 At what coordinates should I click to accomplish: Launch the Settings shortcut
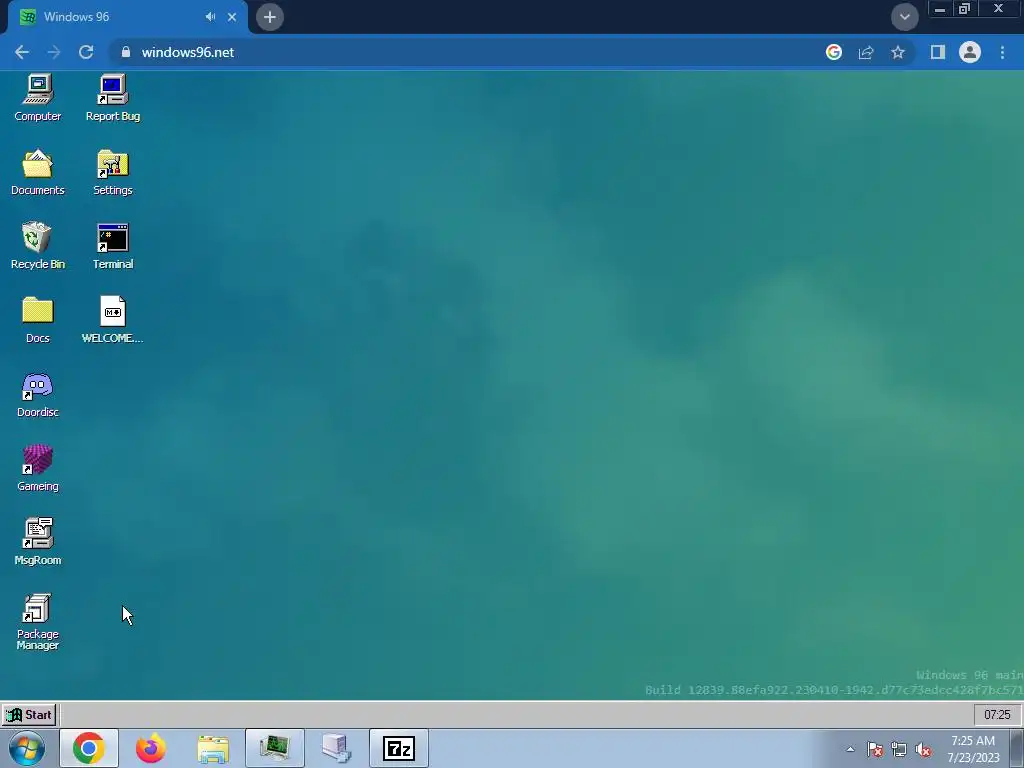[x=113, y=172]
